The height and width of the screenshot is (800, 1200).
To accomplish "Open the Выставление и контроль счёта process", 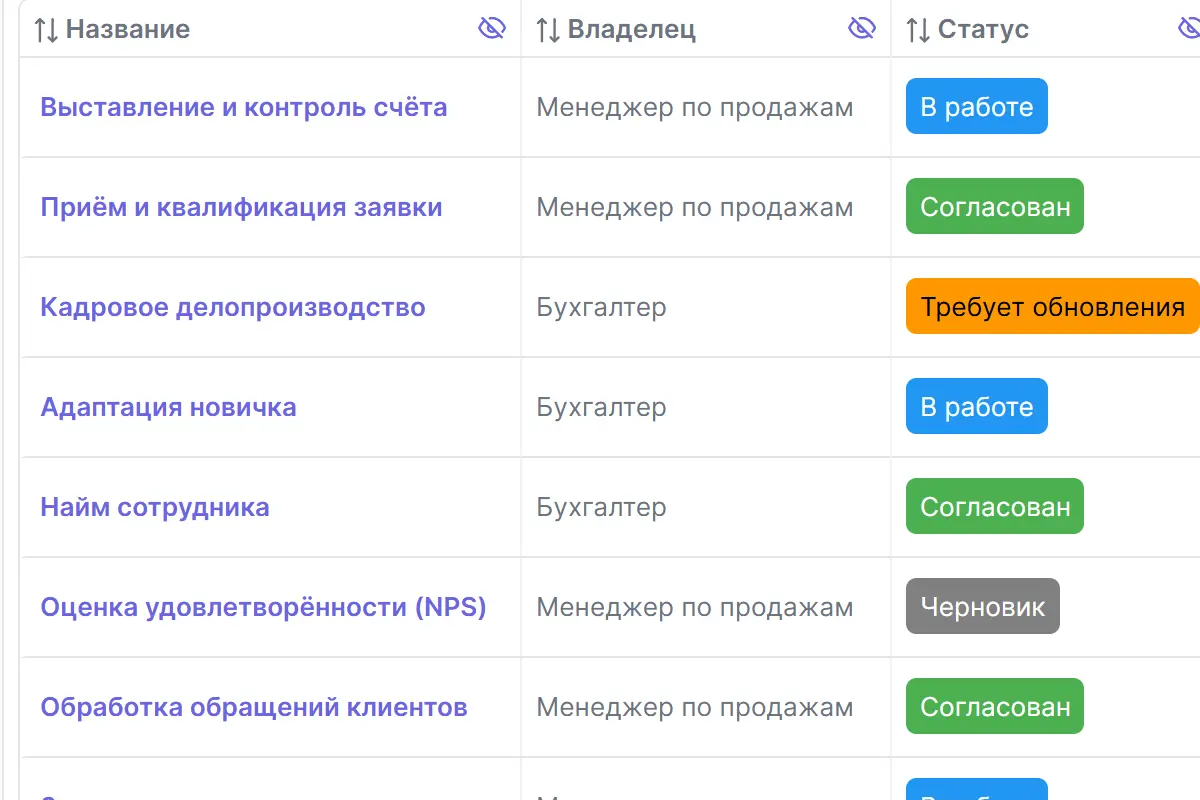I will pyautogui.click(x=244, y=107).
